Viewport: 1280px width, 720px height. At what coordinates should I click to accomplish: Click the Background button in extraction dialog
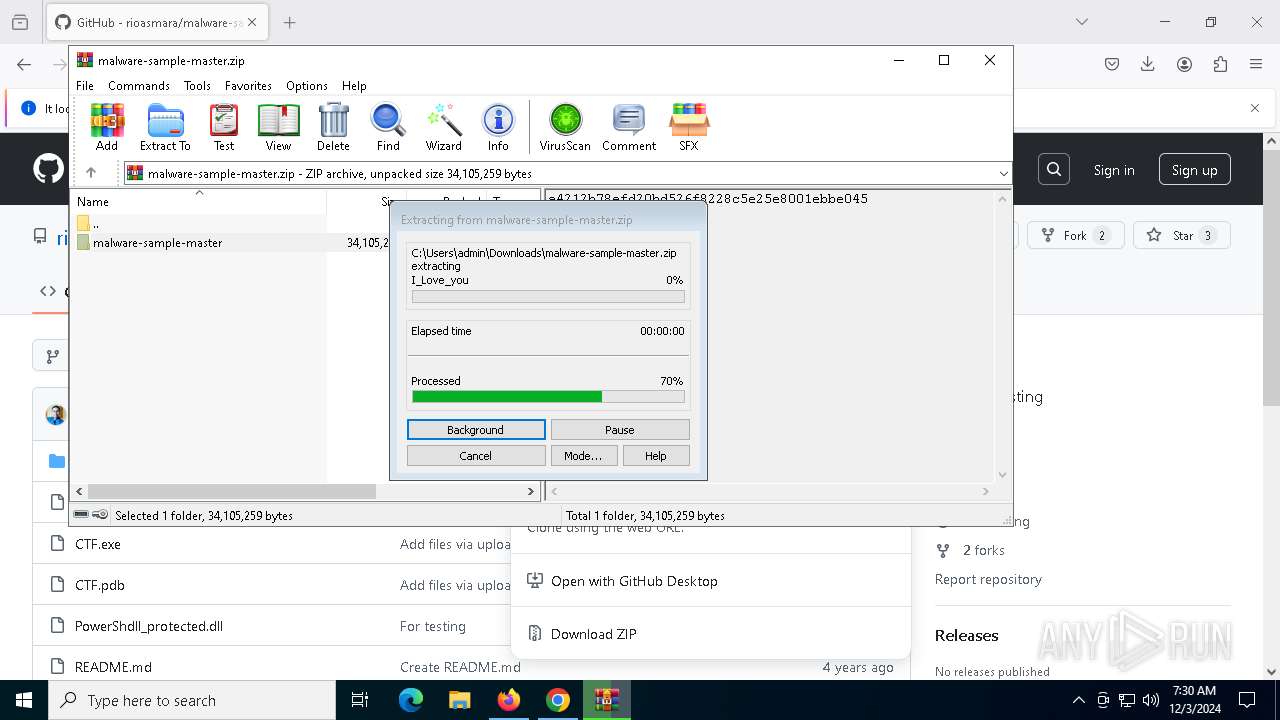tap(476, 430)
